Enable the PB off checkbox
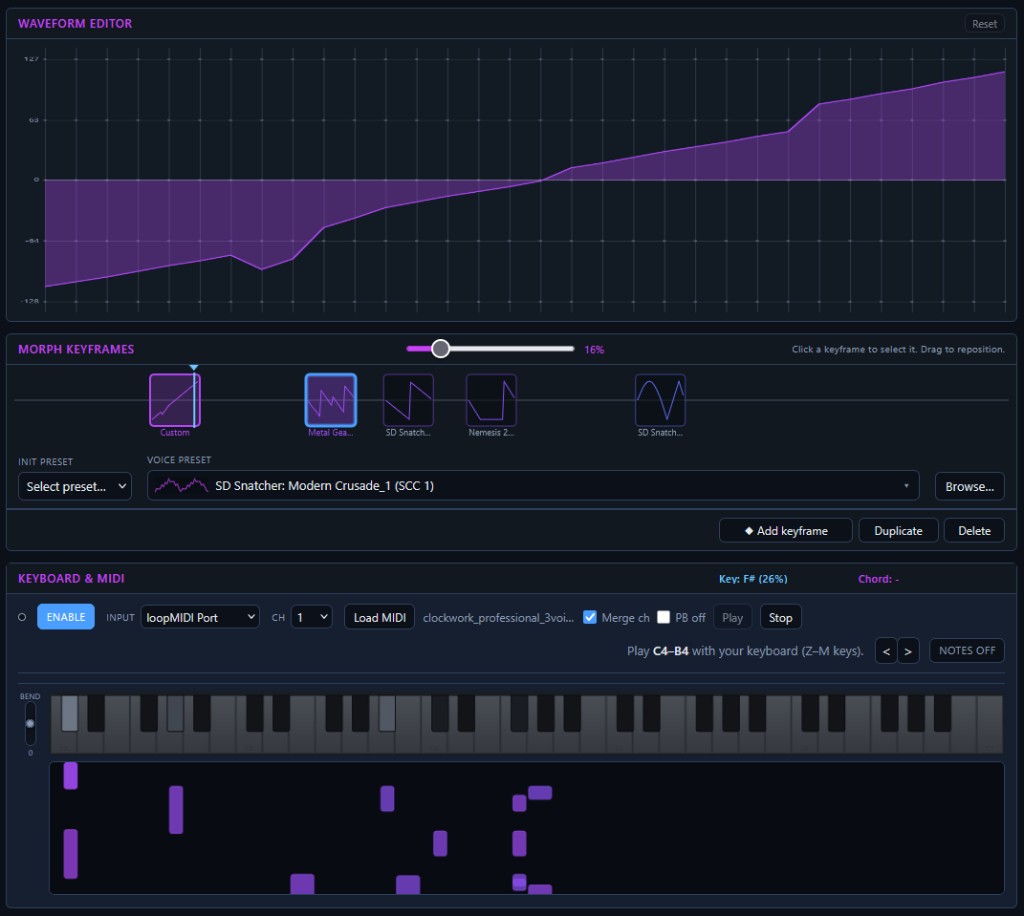1024x916 pixels. pos(664,617)
